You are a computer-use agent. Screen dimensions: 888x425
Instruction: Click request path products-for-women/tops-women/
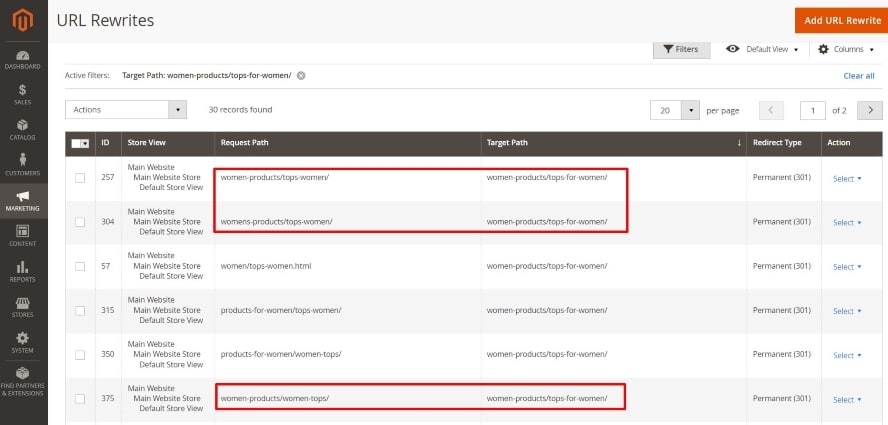281,310
